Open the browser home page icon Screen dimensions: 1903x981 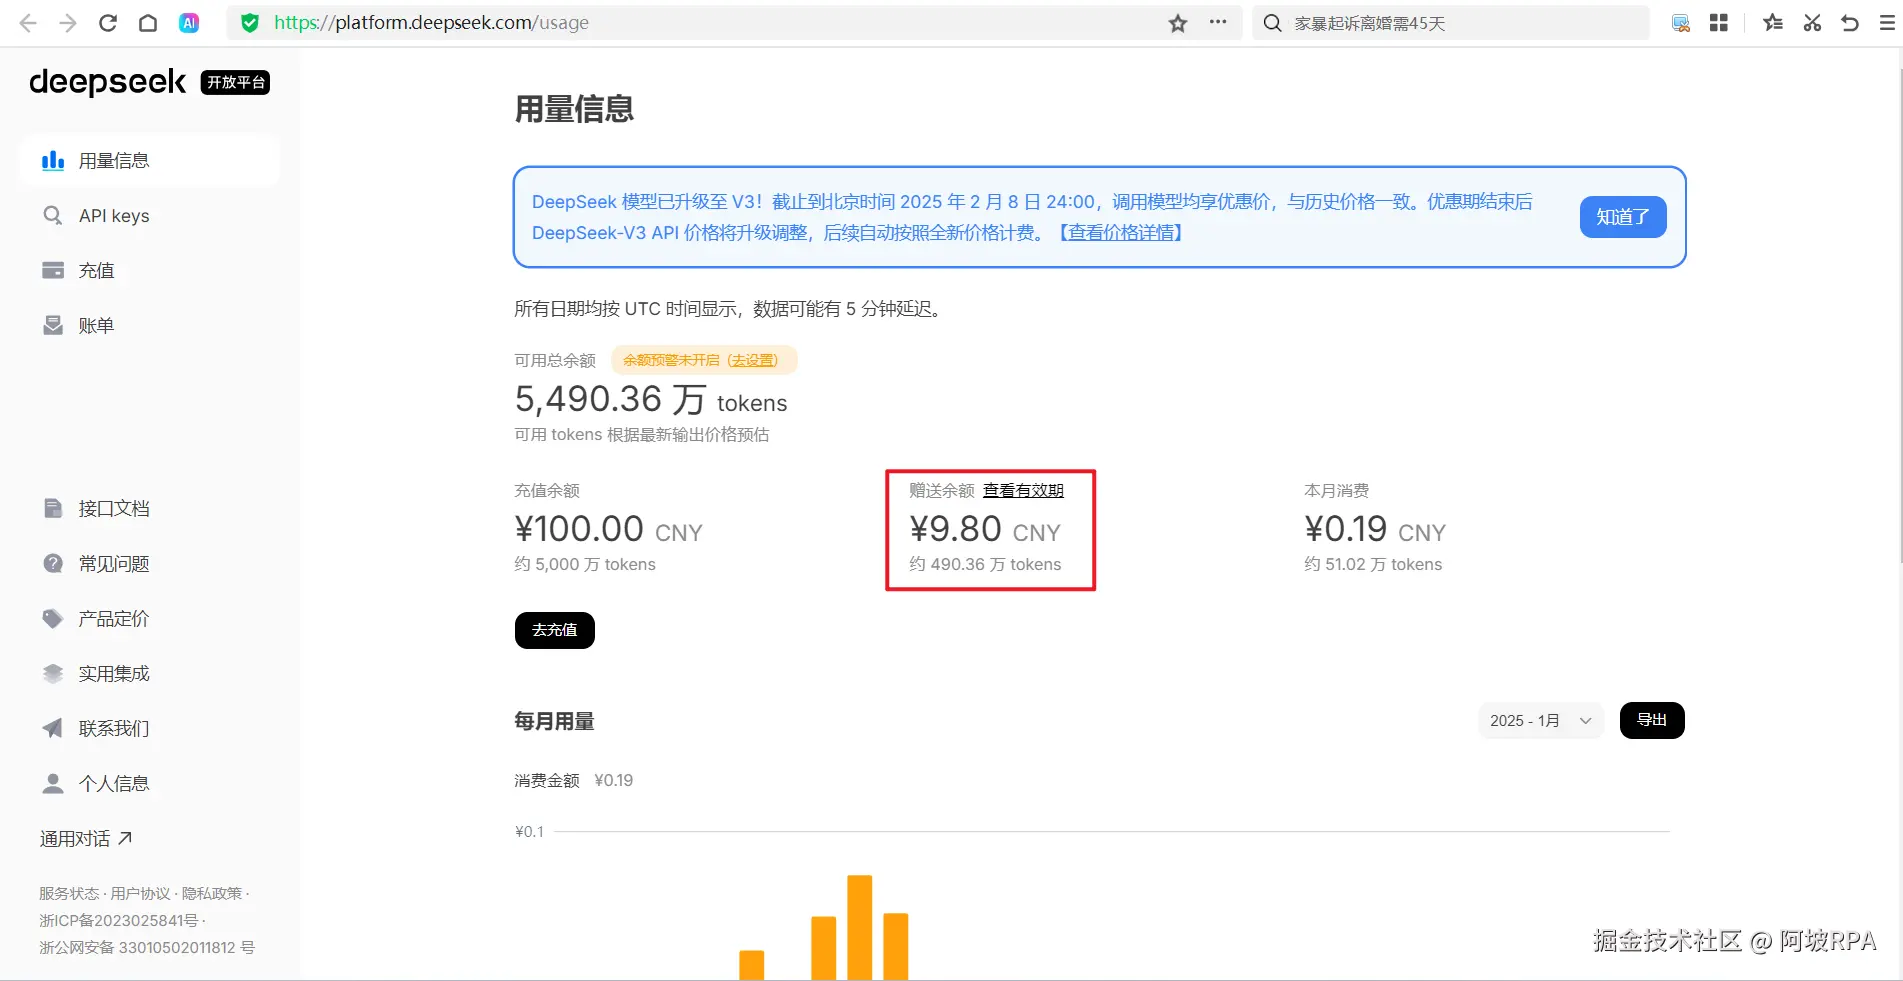[x=148, y=23]
